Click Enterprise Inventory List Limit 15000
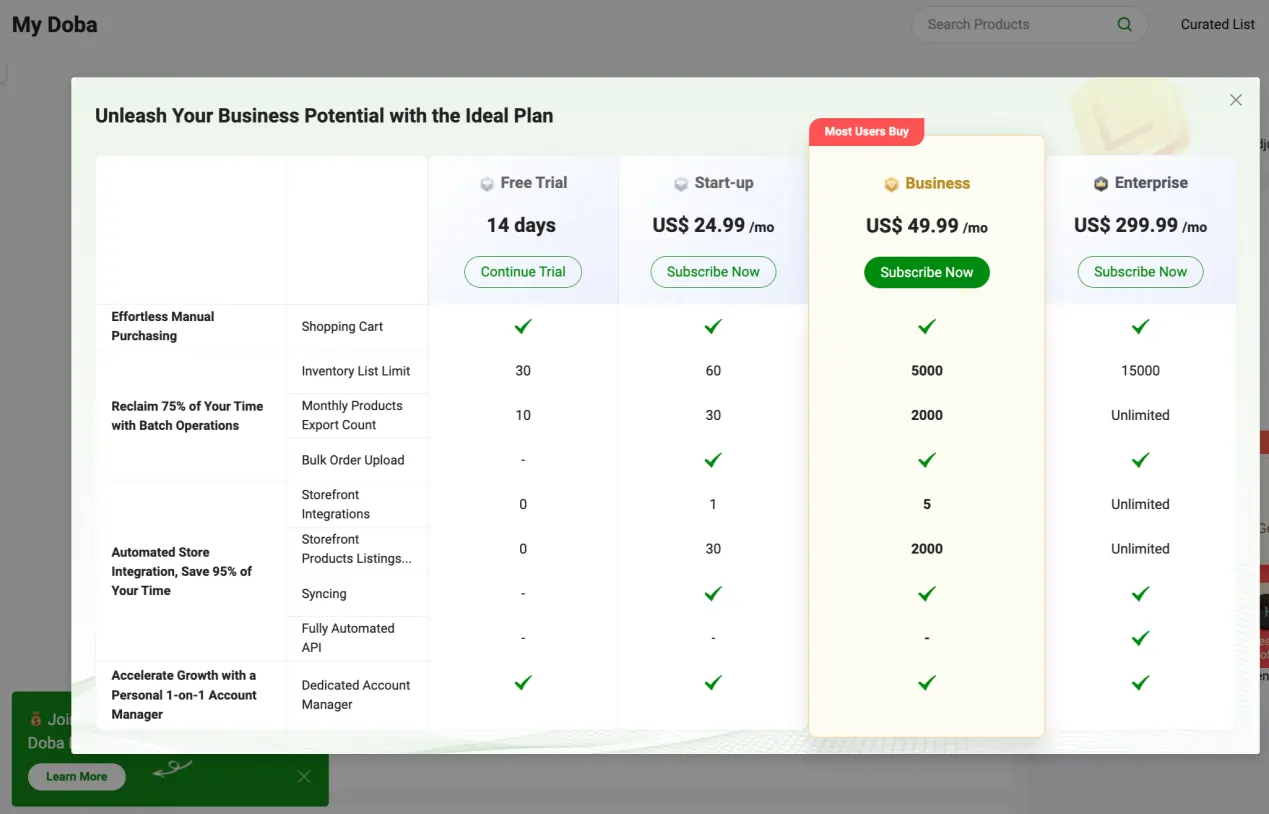Viewport: 1269px width, 814px height. coord(1140,371)
